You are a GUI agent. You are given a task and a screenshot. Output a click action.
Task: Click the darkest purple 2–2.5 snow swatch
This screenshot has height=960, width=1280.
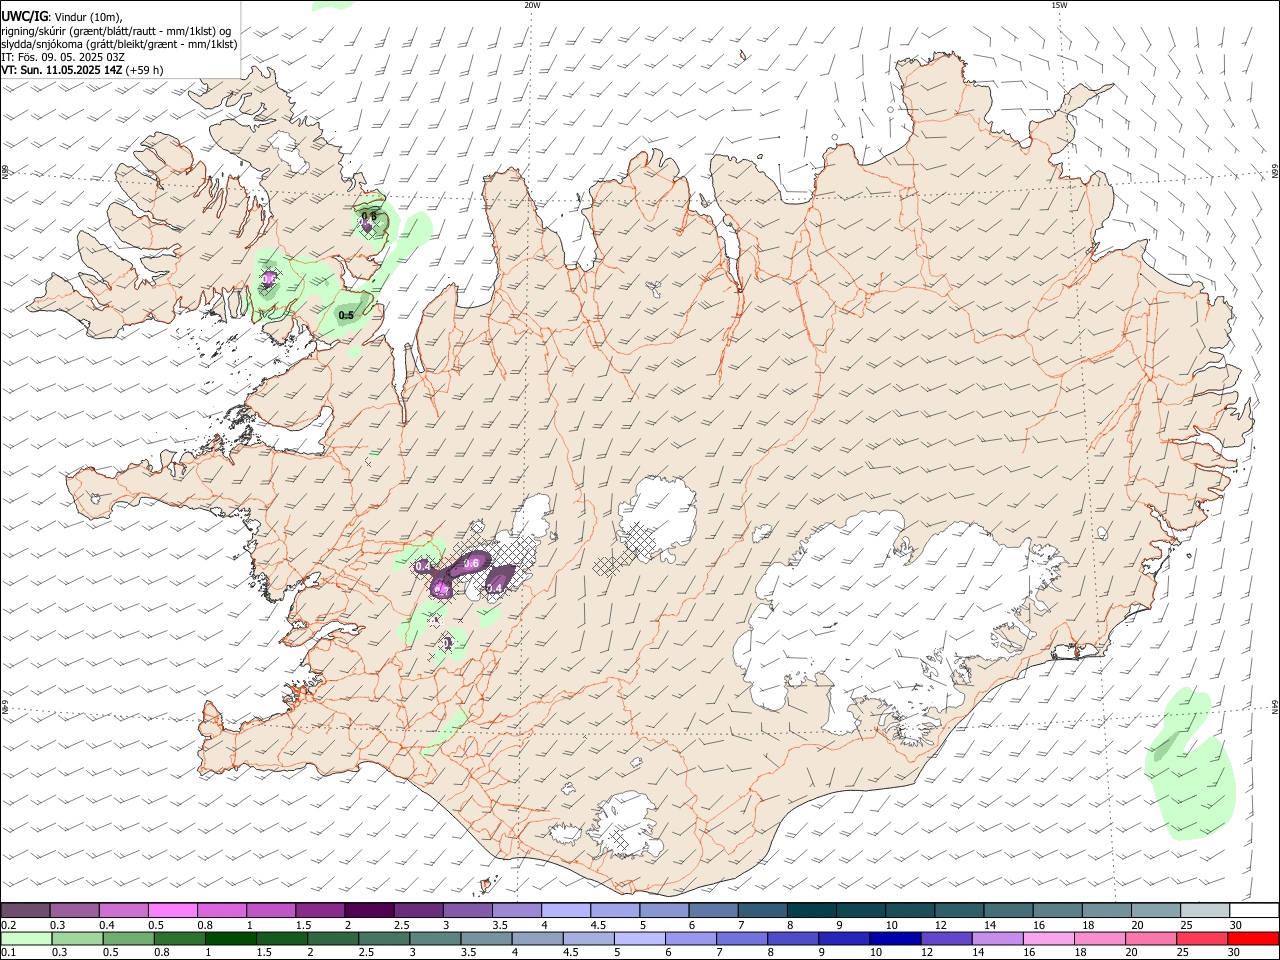(369, 911)
